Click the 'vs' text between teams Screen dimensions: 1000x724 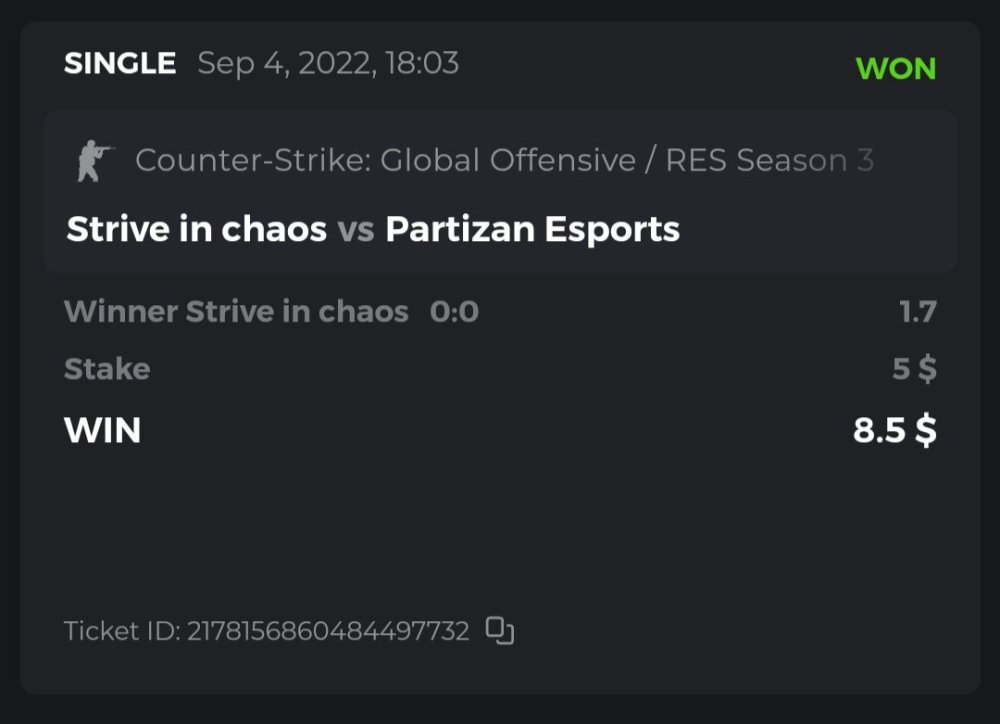pos(356,231)
